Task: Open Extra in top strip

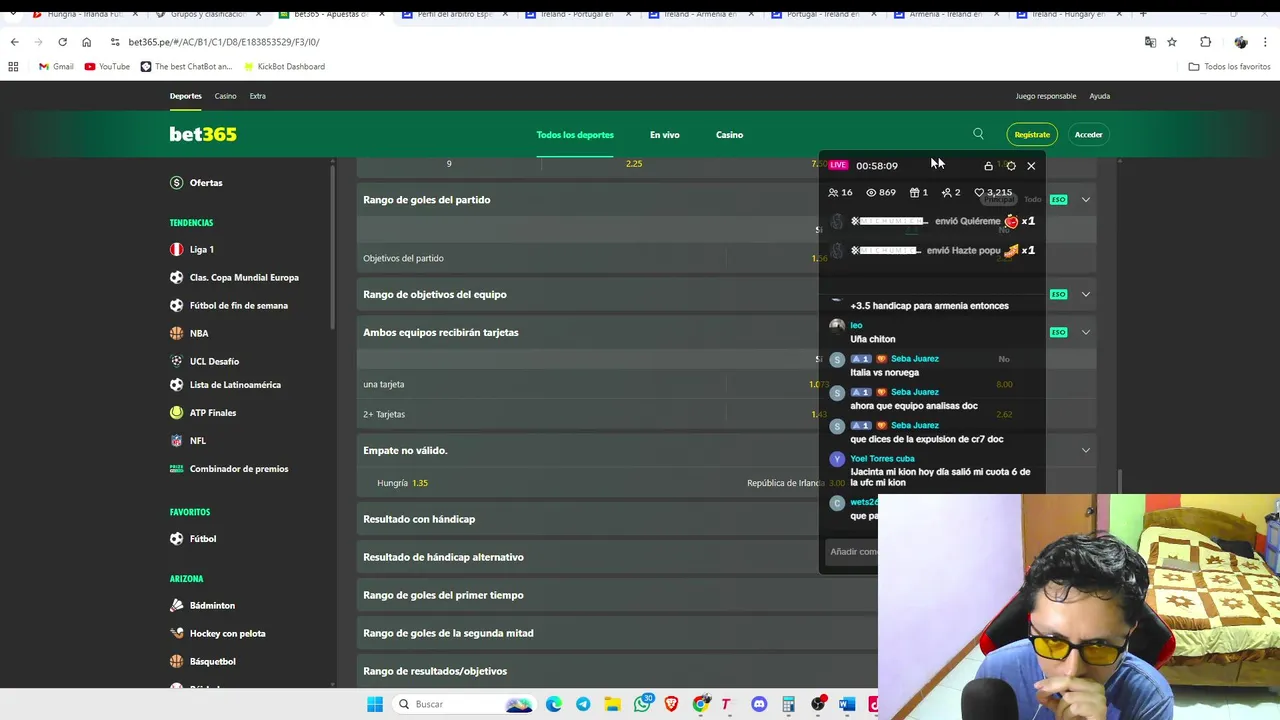Action: pyautogui.click(x=258, y=96)
